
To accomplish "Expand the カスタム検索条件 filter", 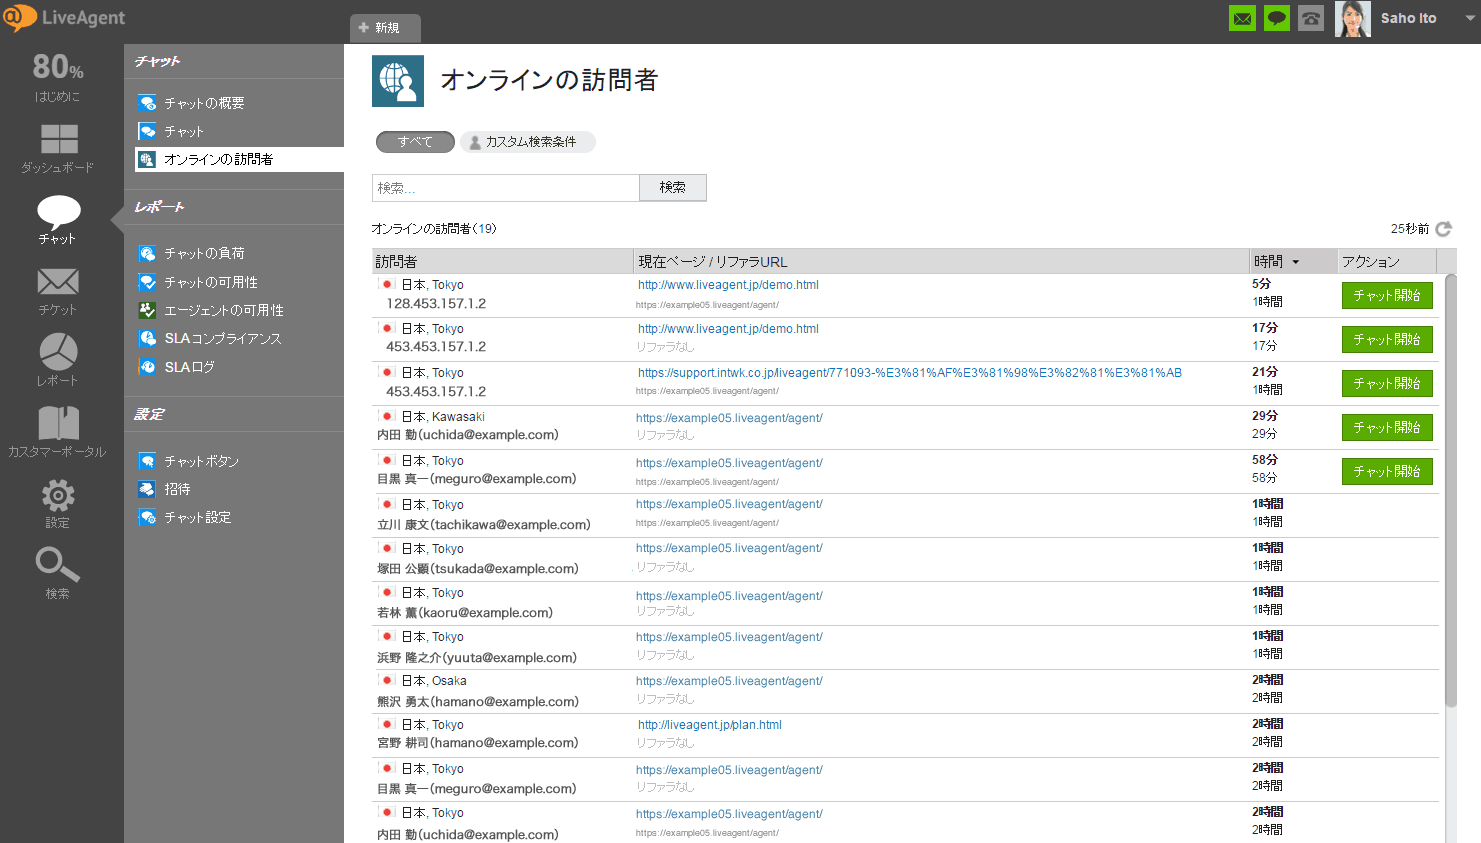I will pyautogui.click(x=528, y=142).
